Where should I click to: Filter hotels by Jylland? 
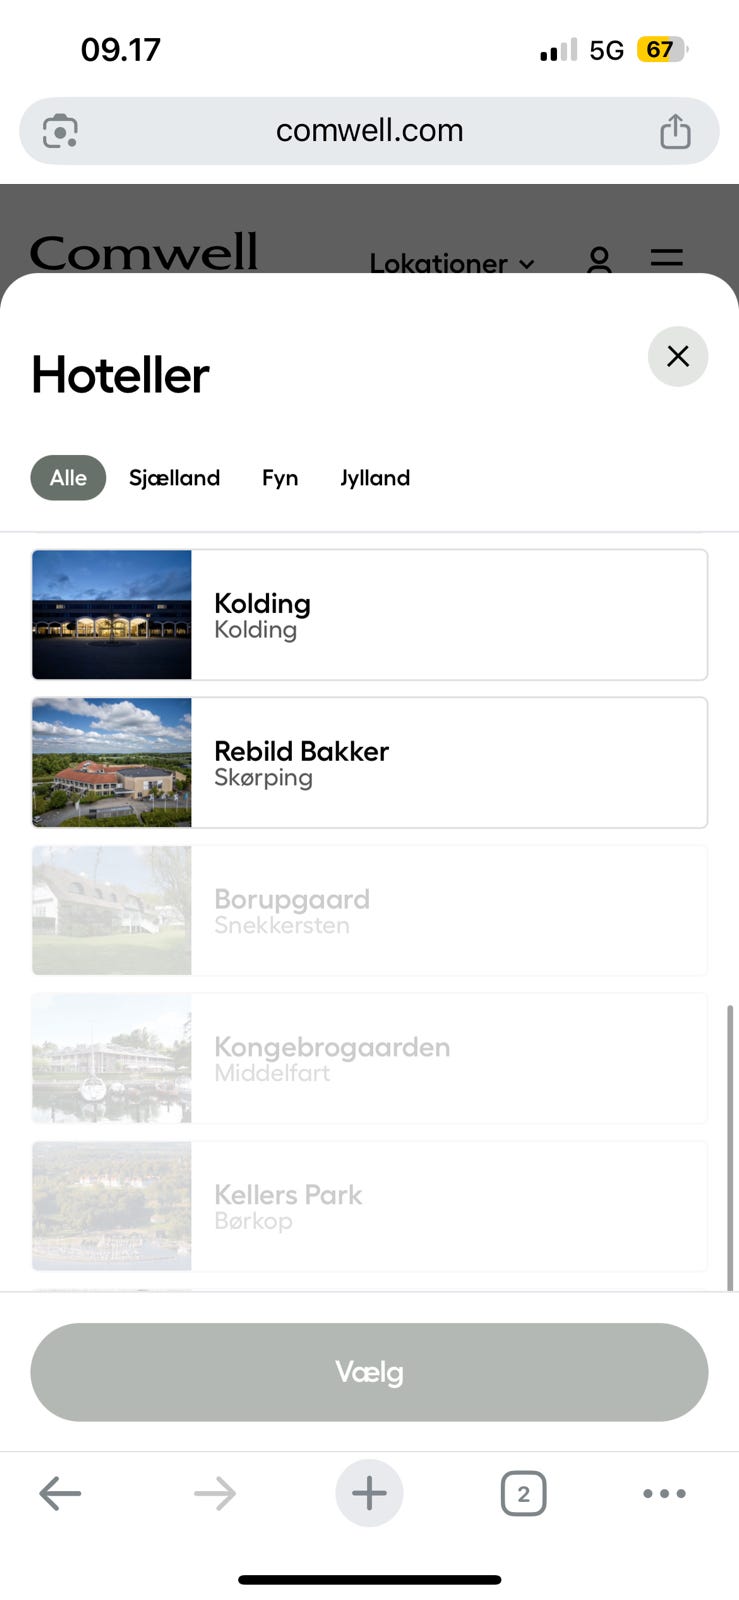375,477
